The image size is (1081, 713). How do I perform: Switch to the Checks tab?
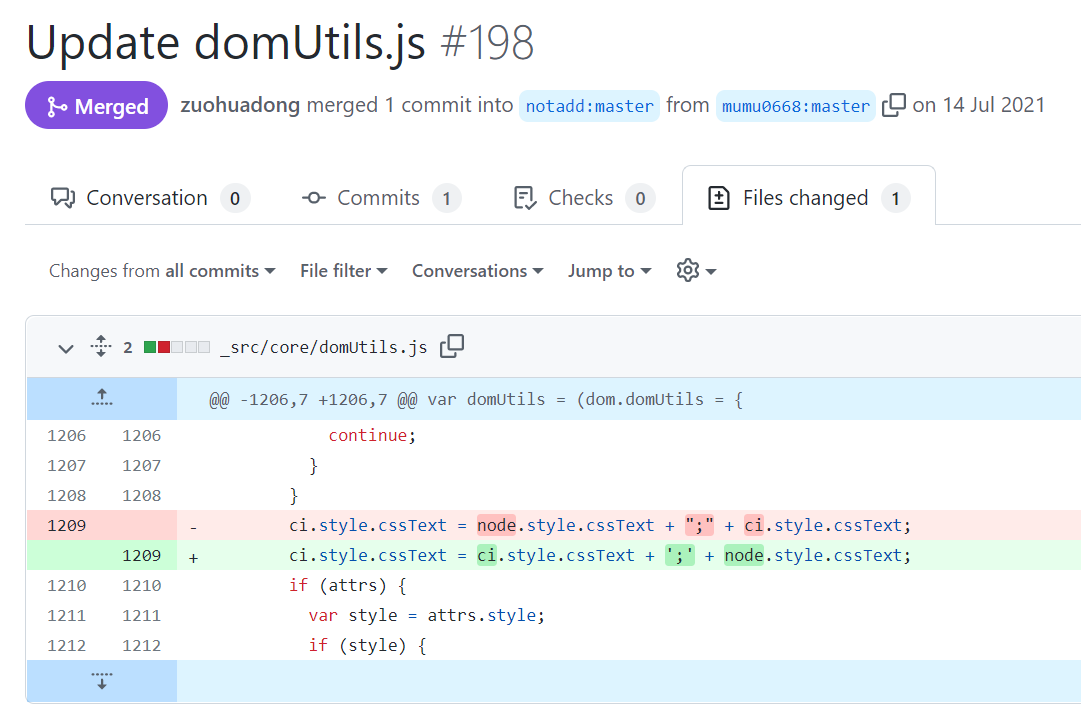coord(584,199)
